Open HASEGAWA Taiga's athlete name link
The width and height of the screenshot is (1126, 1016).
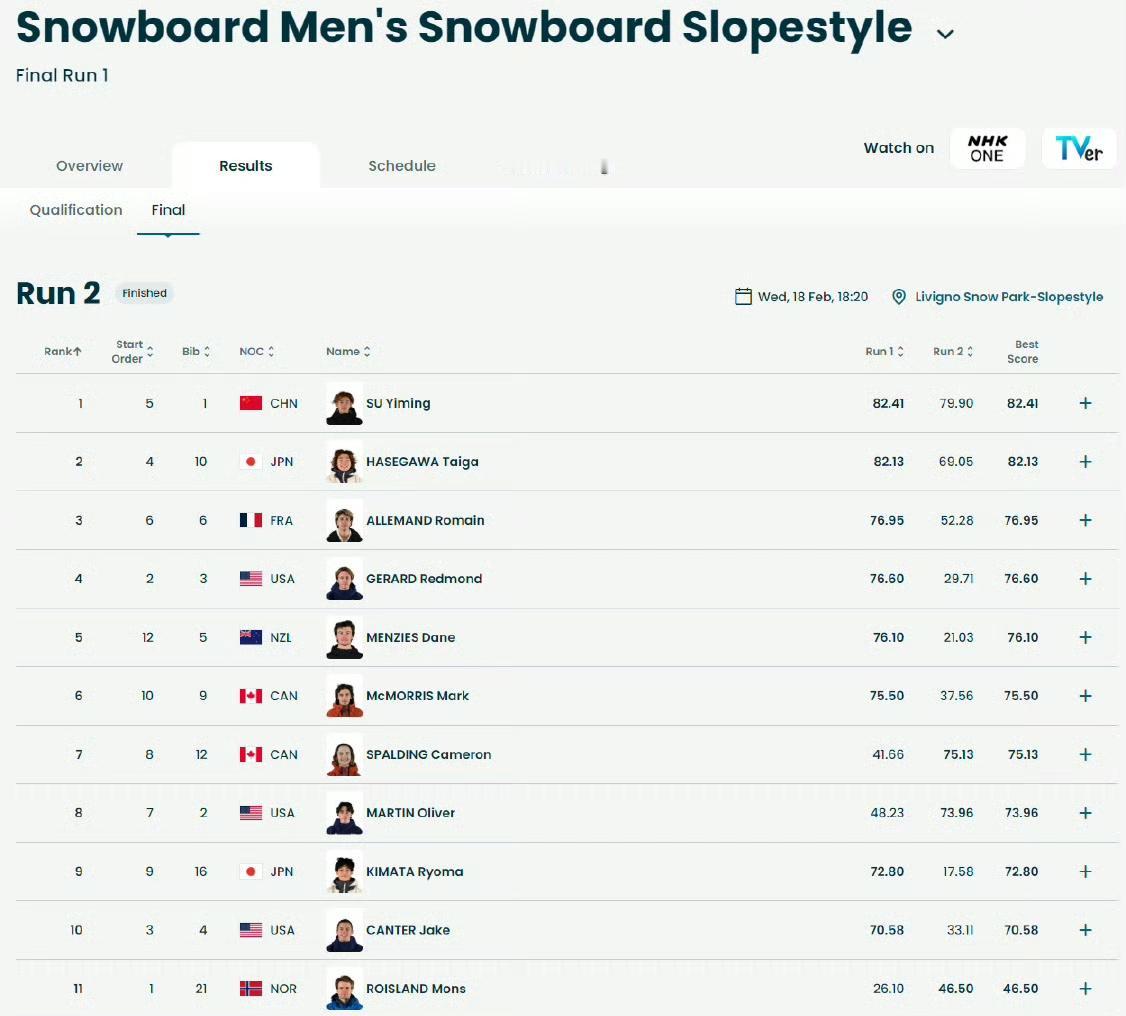click(422, 461)
